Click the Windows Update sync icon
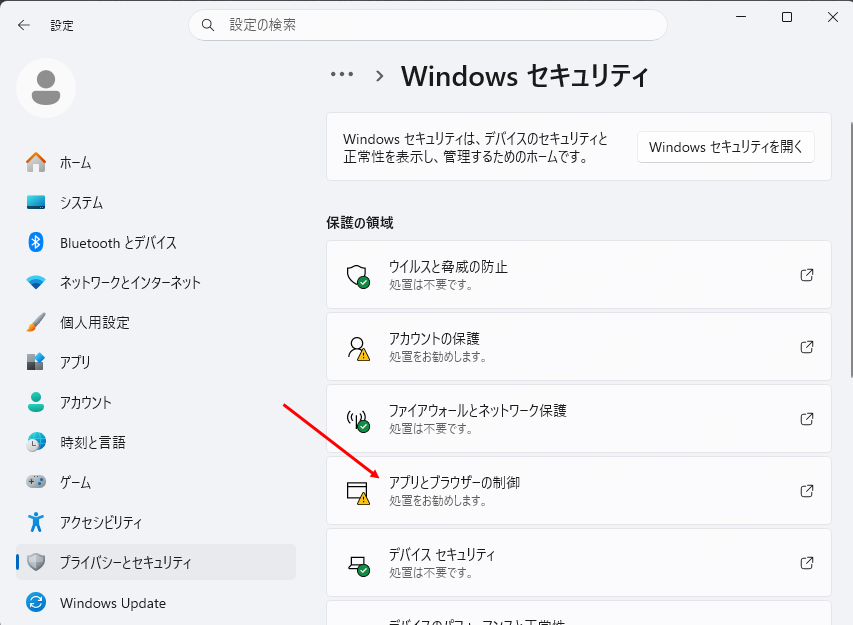The image size is (853, 625). [x=36, y=603]
